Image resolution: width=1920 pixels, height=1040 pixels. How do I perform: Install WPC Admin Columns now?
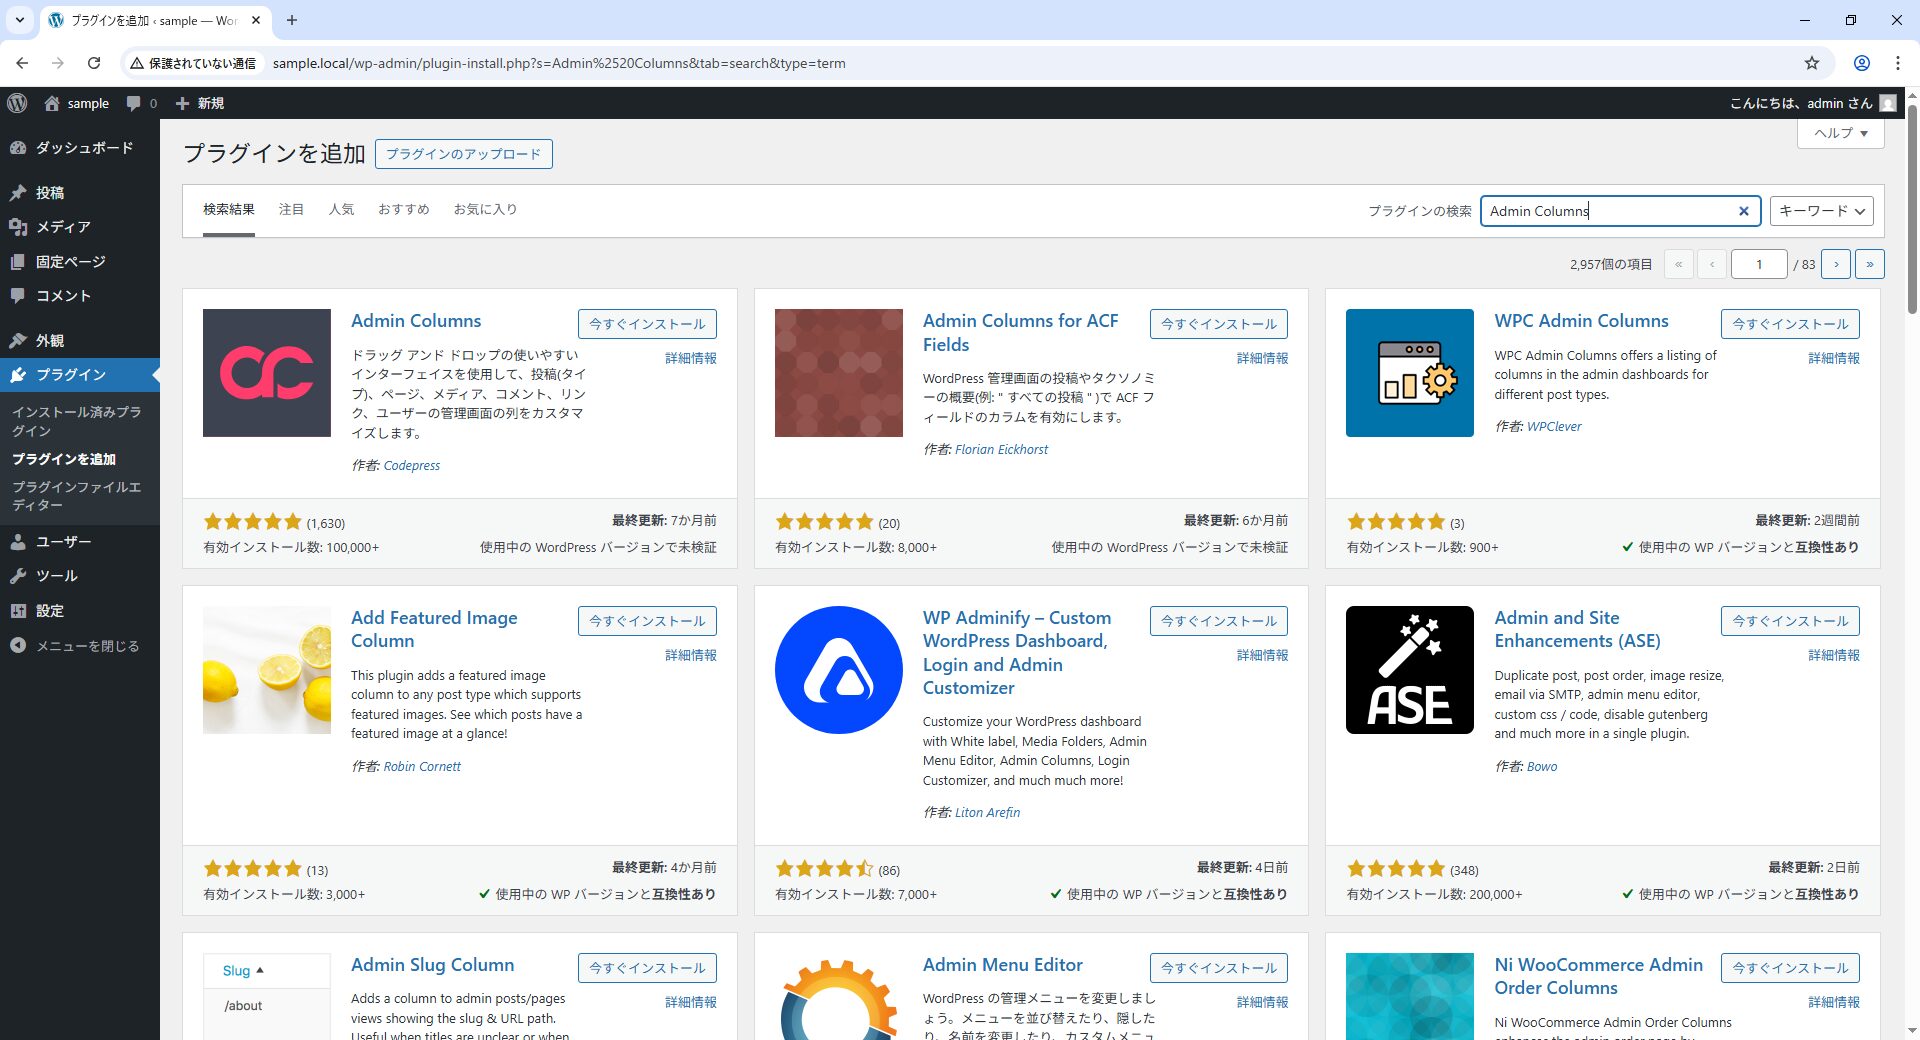click(1790, 324)
